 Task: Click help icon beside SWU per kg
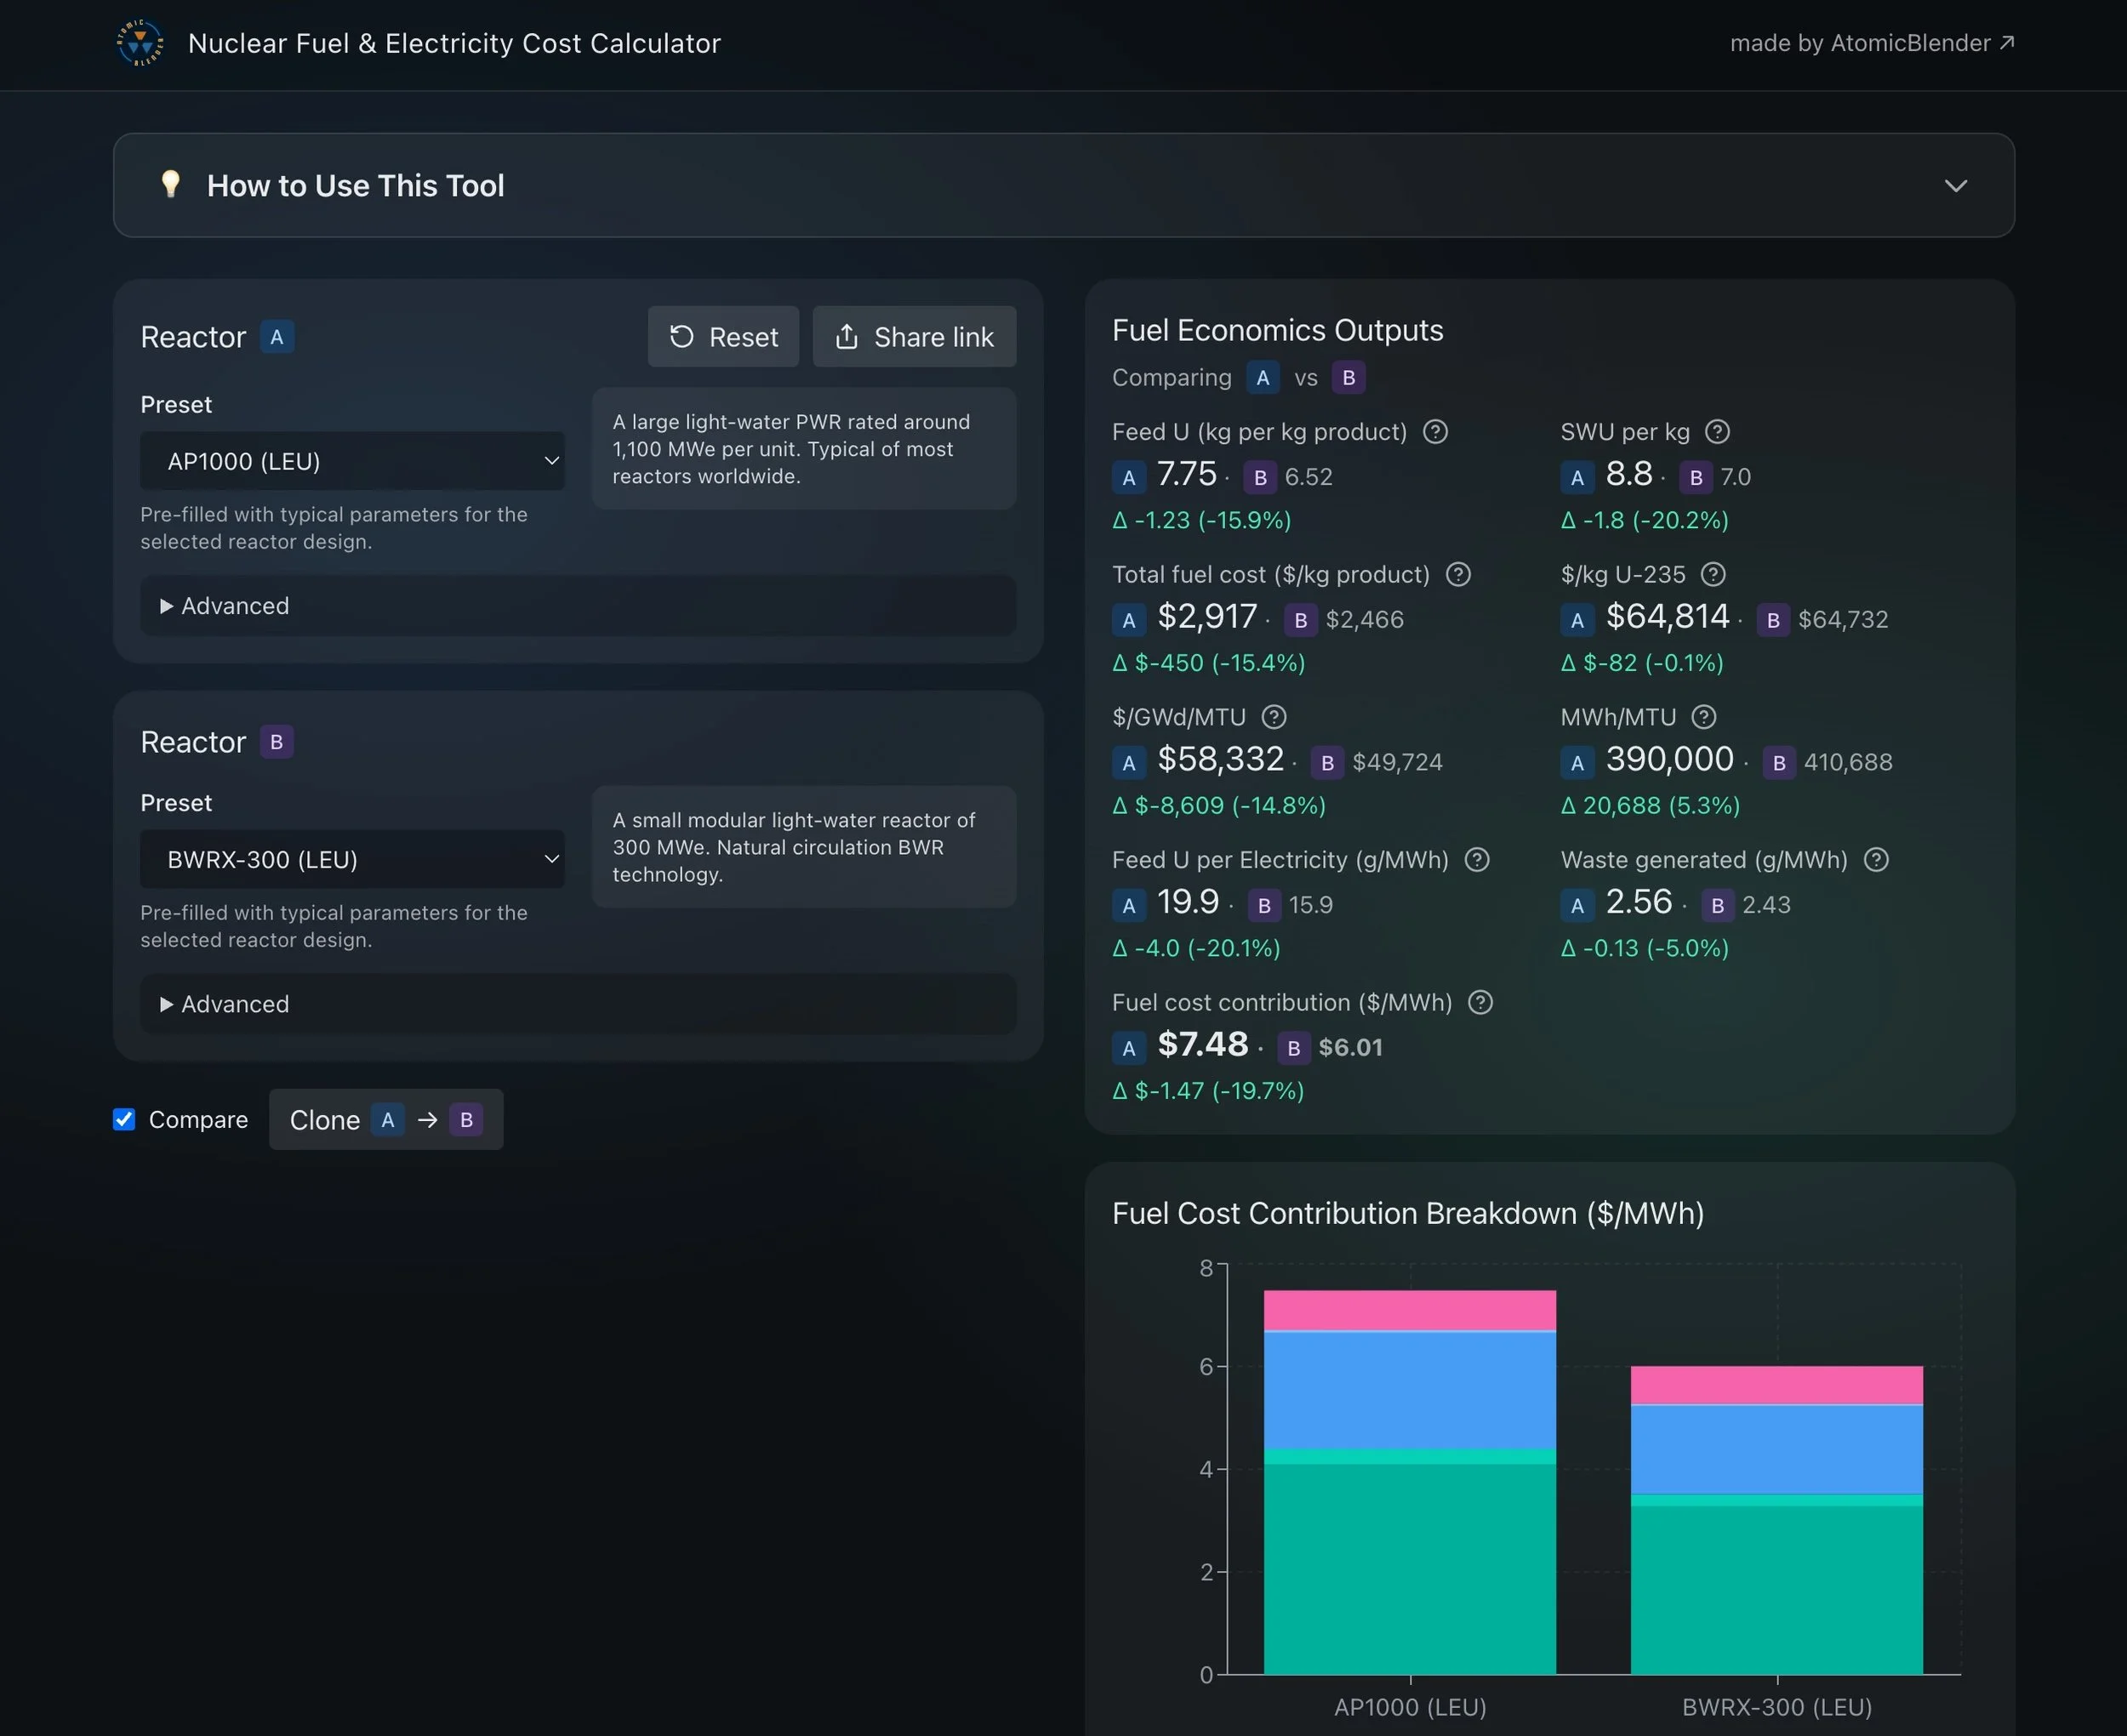1717,432
